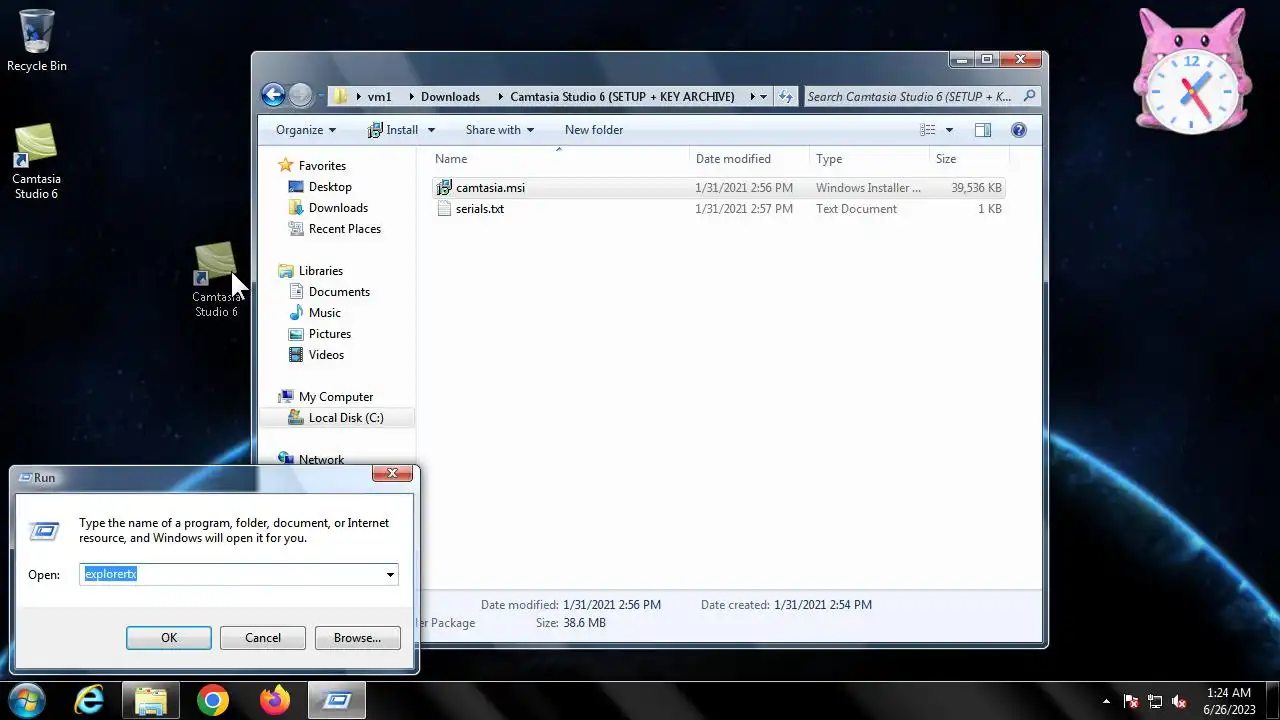Click the muted volume tray icon
The width and height of the screenshot is (1280, 720).
pos(1179,701)
